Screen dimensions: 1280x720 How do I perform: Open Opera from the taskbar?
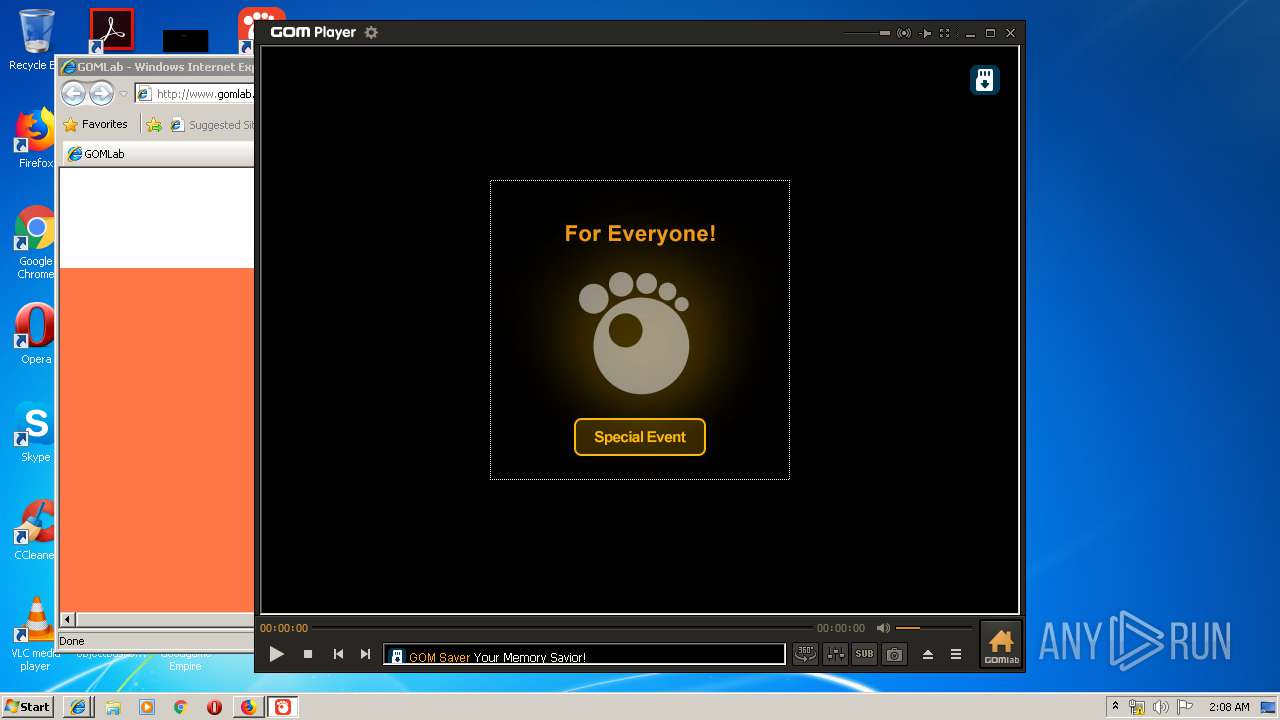click(214, 707)
